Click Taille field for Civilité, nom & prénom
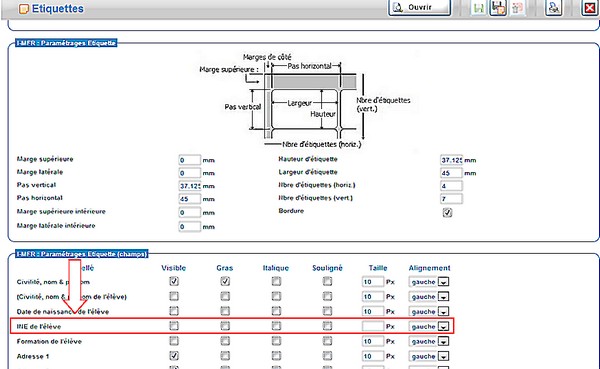The image size is (600, 369). point(373,282)
